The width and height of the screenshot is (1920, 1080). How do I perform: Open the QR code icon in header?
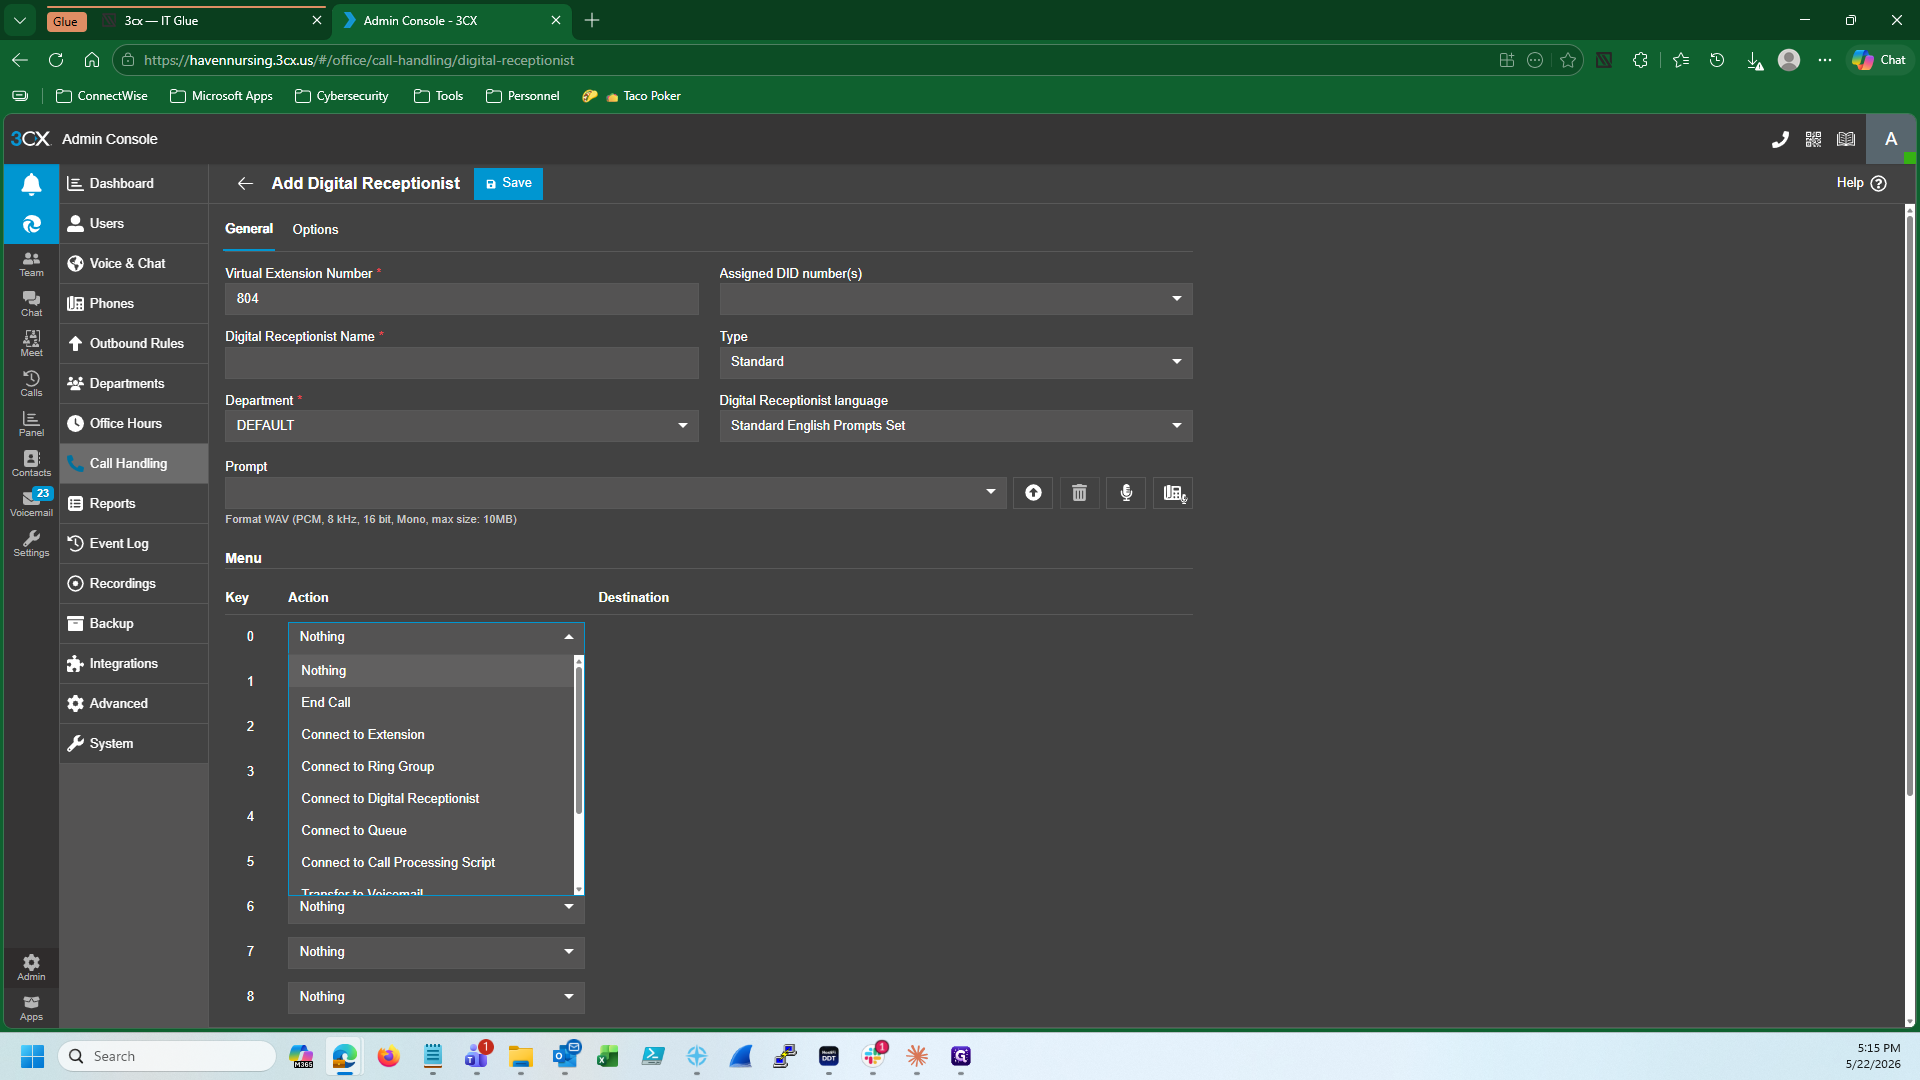[1813, 139]
